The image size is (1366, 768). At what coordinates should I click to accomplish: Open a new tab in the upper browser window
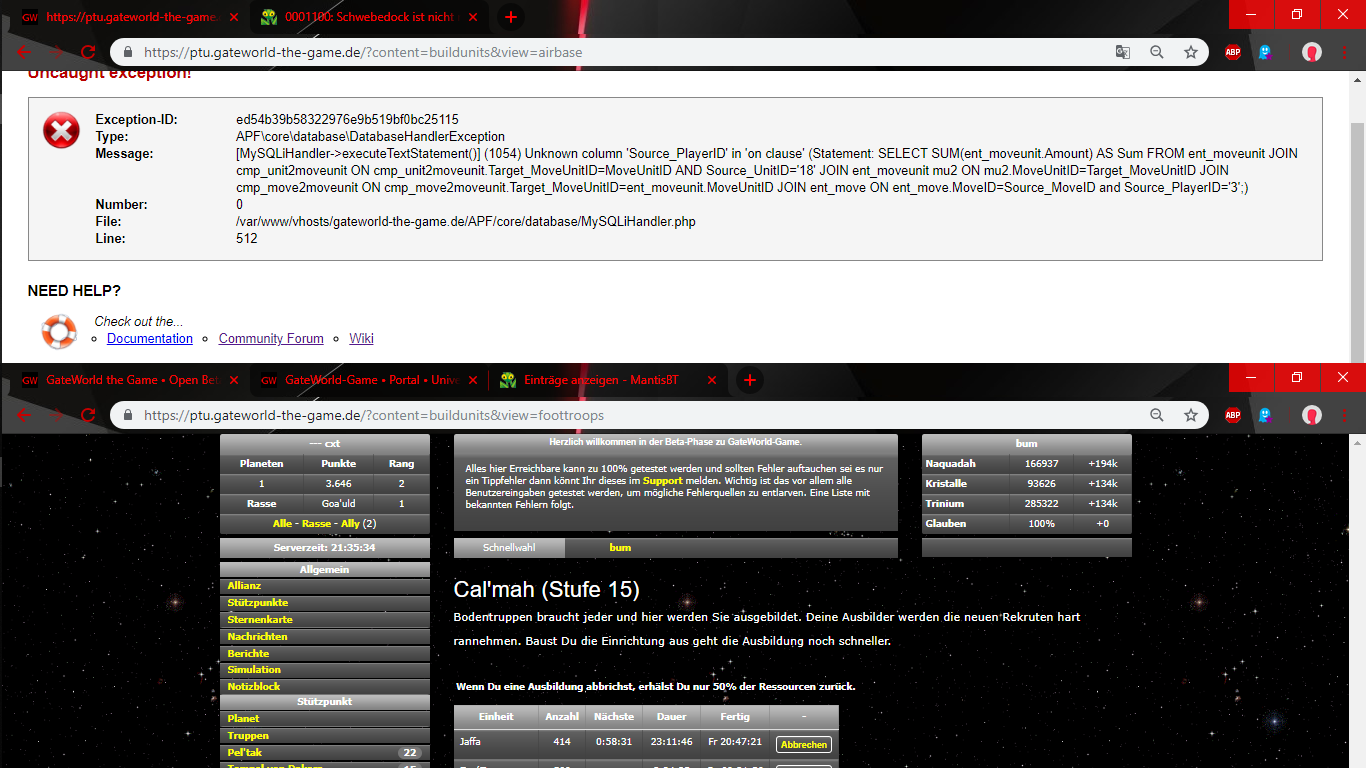pos(510,17)
